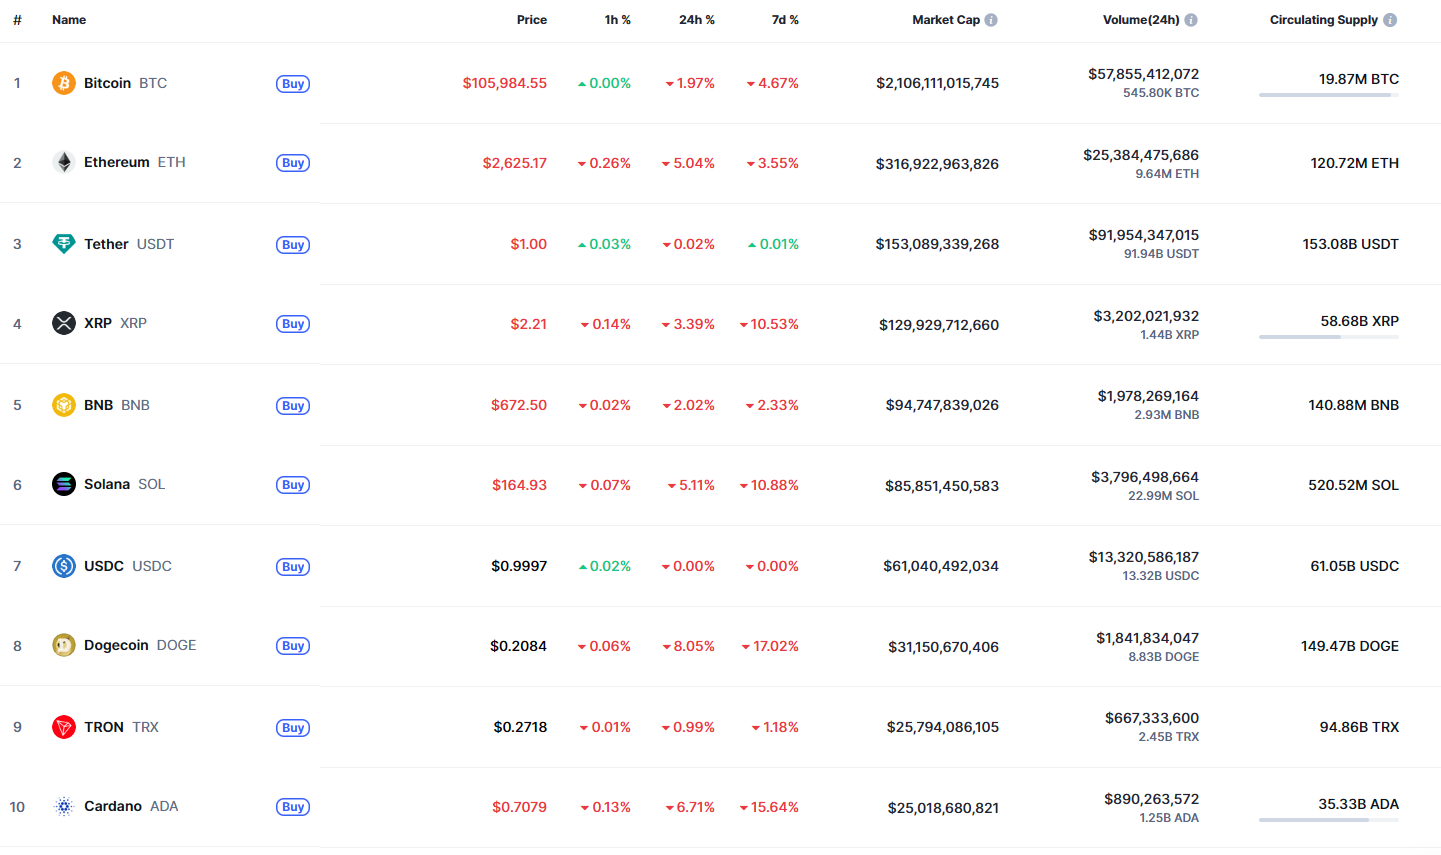This screenshot has width=1441, height=855.
Task: Buy BNB using its Buy button
Action: pos(293,406)
